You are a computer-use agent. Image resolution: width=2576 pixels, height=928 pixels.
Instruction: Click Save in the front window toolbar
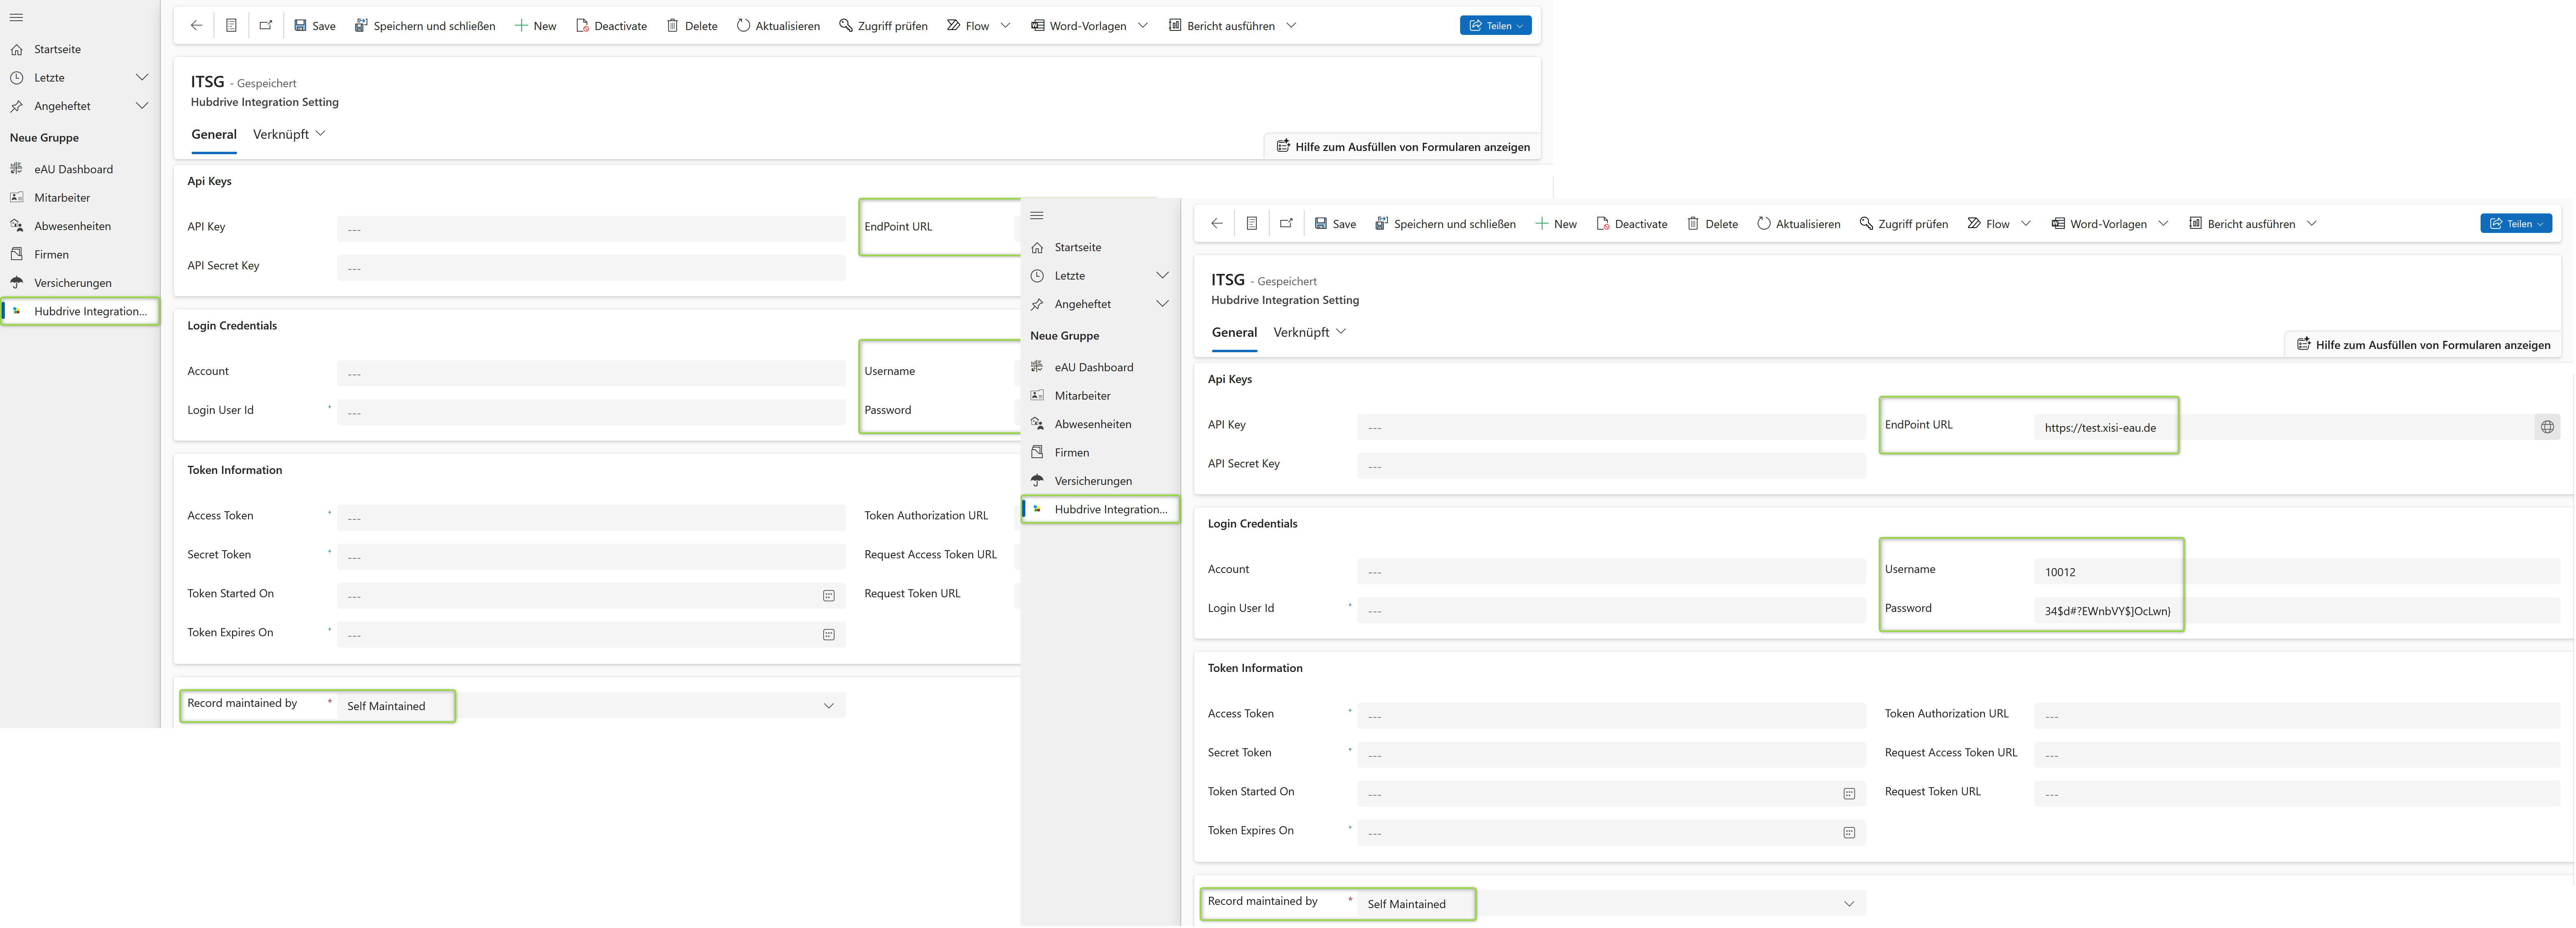pos(1335,224)
